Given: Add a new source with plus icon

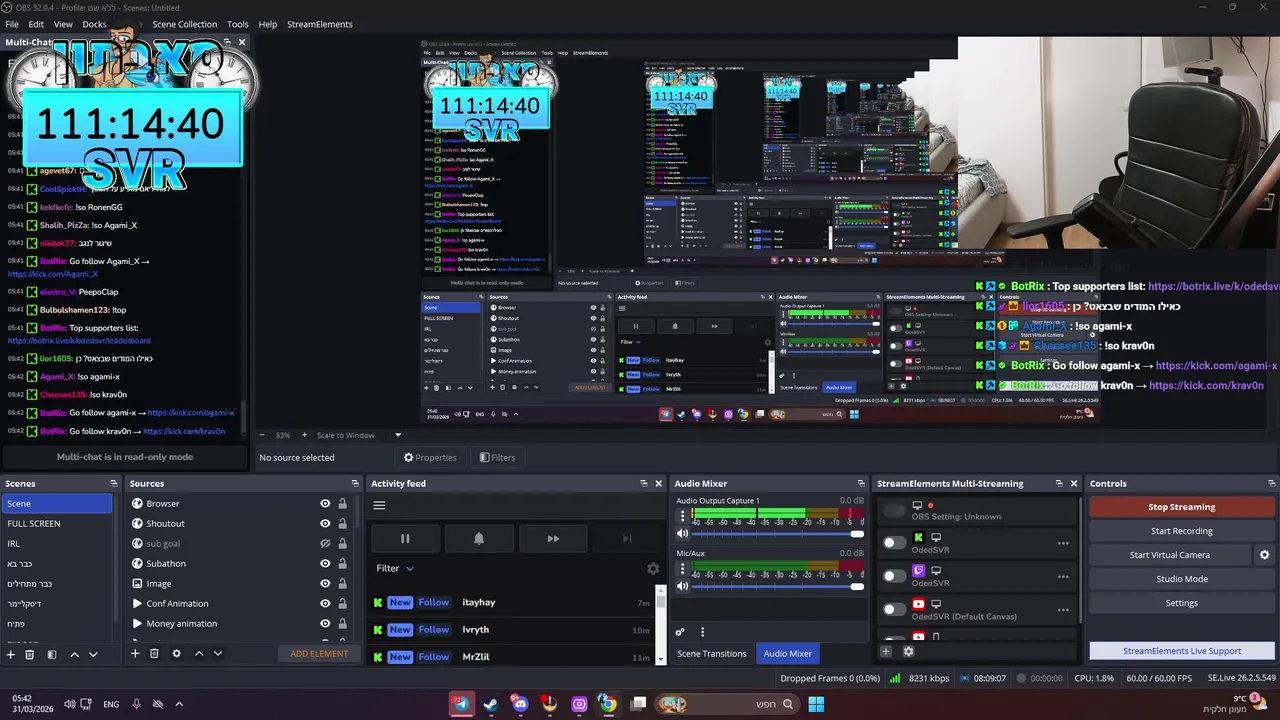Looking at the screenshot, I should pos(135,654).
